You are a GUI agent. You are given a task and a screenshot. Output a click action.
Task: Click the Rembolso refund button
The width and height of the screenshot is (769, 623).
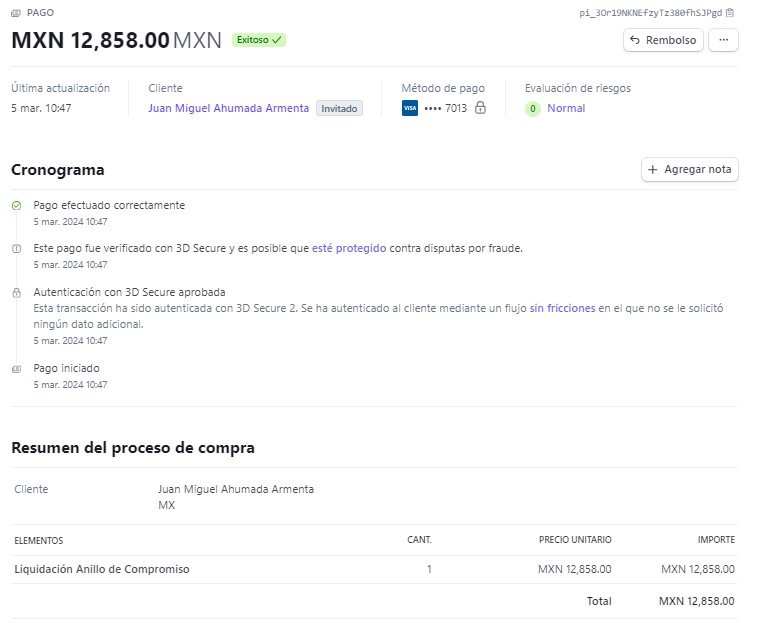pos(663,40)
